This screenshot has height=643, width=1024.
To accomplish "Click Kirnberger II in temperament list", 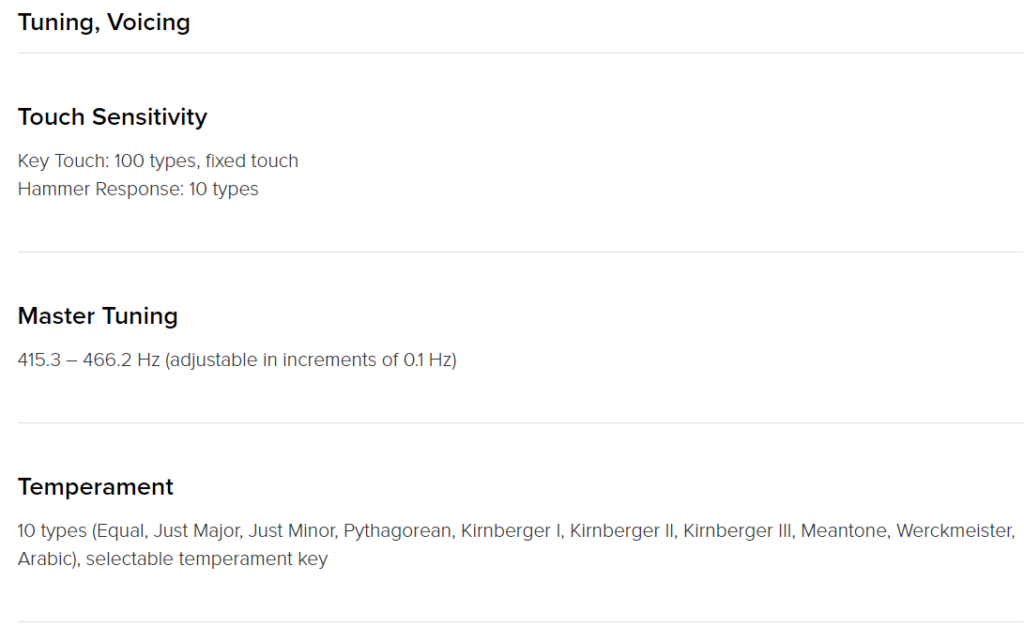I will [621, 531].
